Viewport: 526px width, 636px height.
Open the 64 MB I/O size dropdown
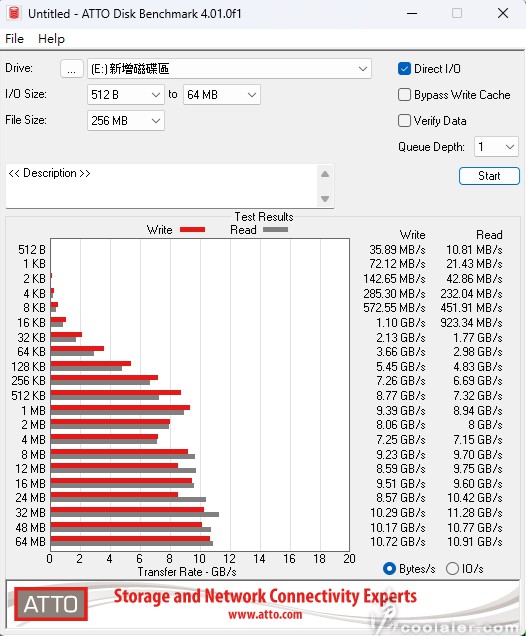tap(221, 95)
